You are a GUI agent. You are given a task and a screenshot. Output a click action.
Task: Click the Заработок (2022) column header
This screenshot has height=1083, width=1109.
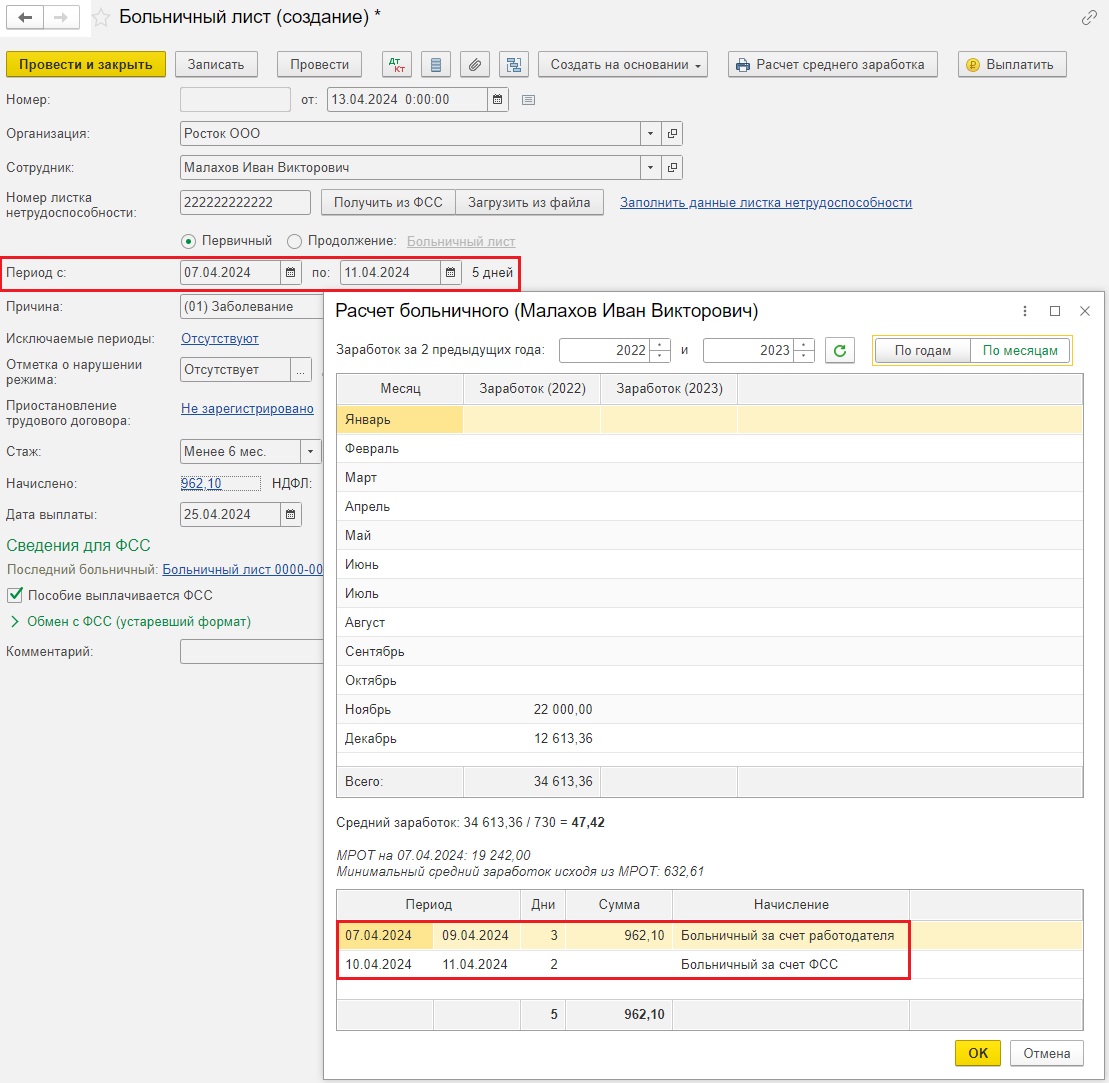click(532, 388)
